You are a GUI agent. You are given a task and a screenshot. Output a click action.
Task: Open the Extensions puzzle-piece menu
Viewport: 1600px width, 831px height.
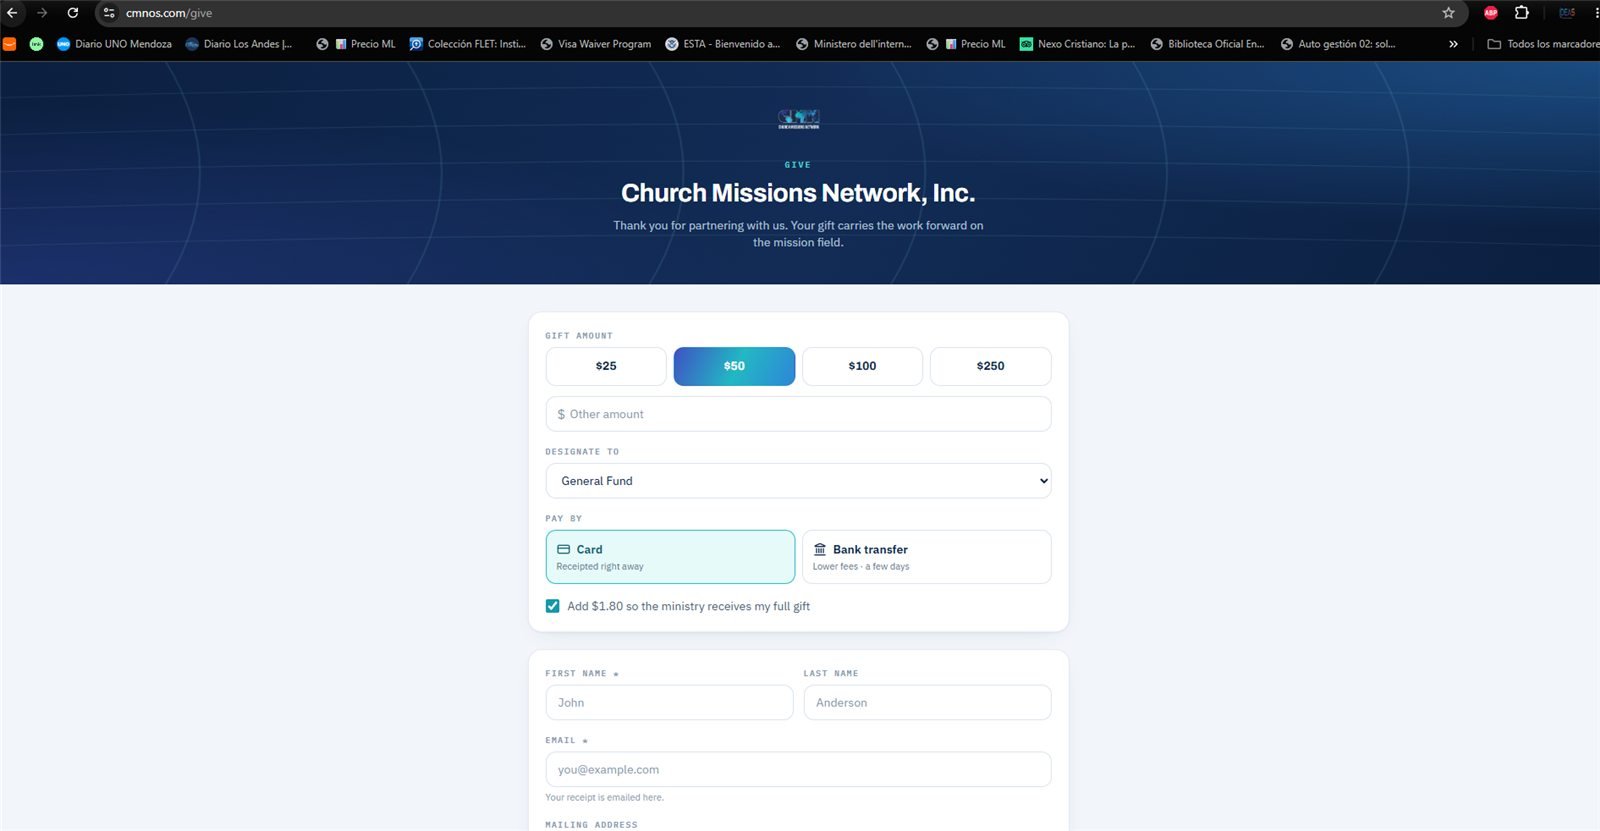coord(1522,13)
